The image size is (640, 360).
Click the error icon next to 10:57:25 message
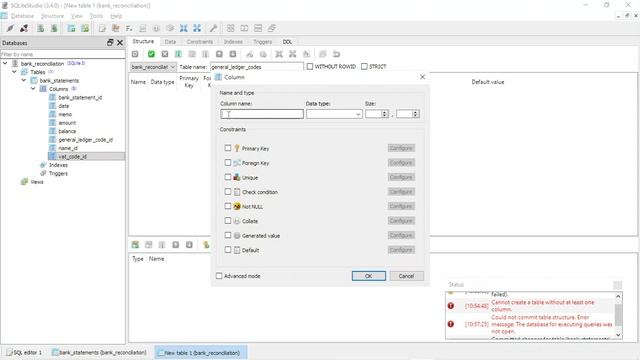click(x=451, y=324)
